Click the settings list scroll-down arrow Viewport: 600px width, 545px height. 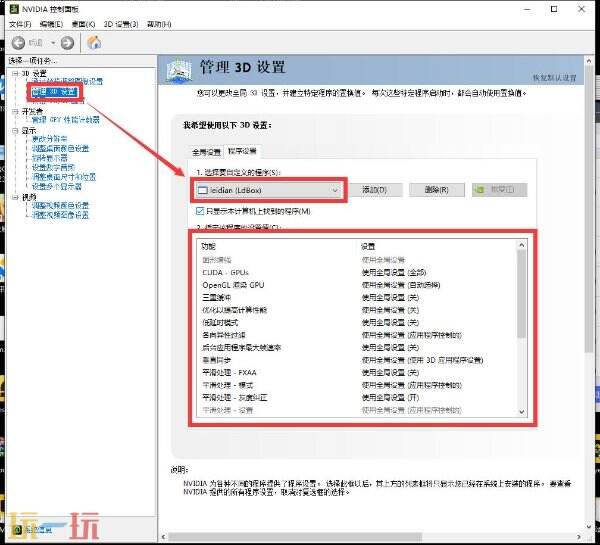[x=522, y=412]
